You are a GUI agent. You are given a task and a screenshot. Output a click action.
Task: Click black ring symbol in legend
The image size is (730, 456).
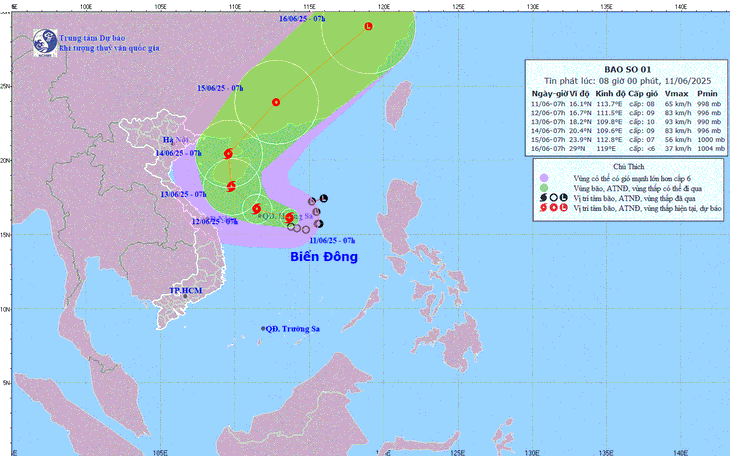pyautogui.click(x=553, y=198)
